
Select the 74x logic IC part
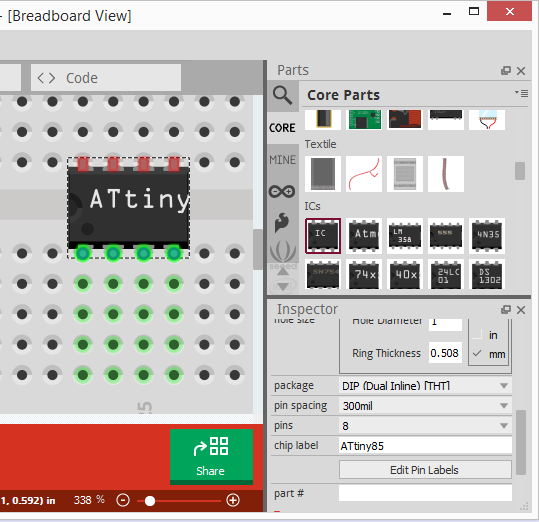[x=364, y=274]
